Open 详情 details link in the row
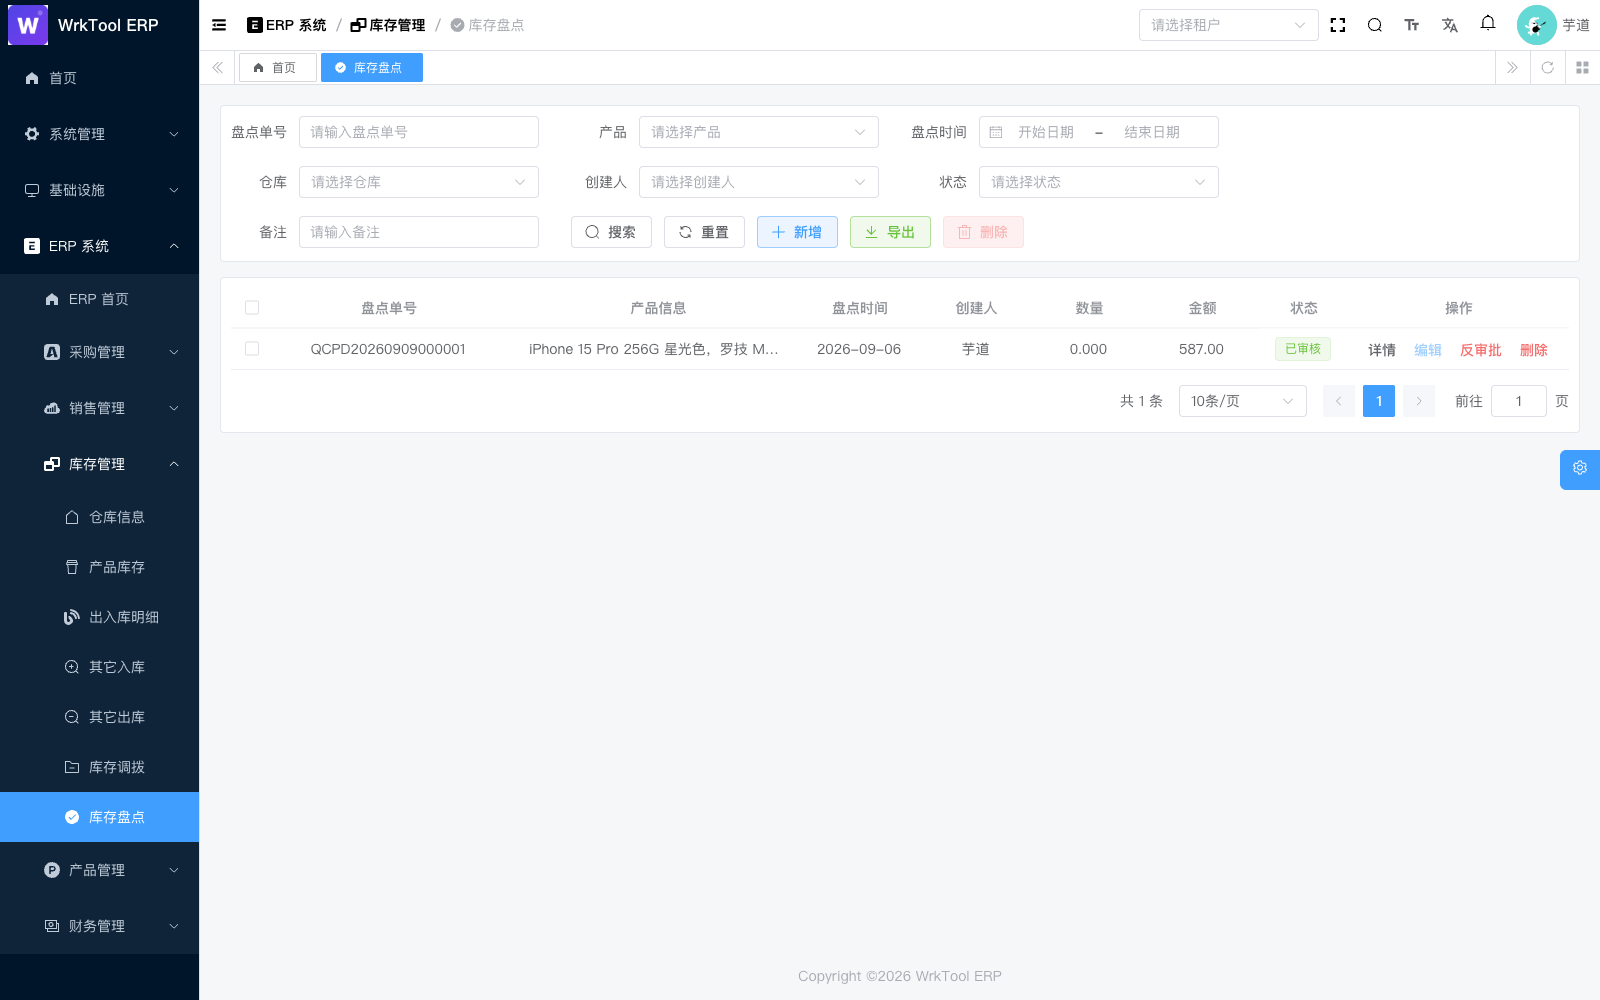 coord(1382,350)
